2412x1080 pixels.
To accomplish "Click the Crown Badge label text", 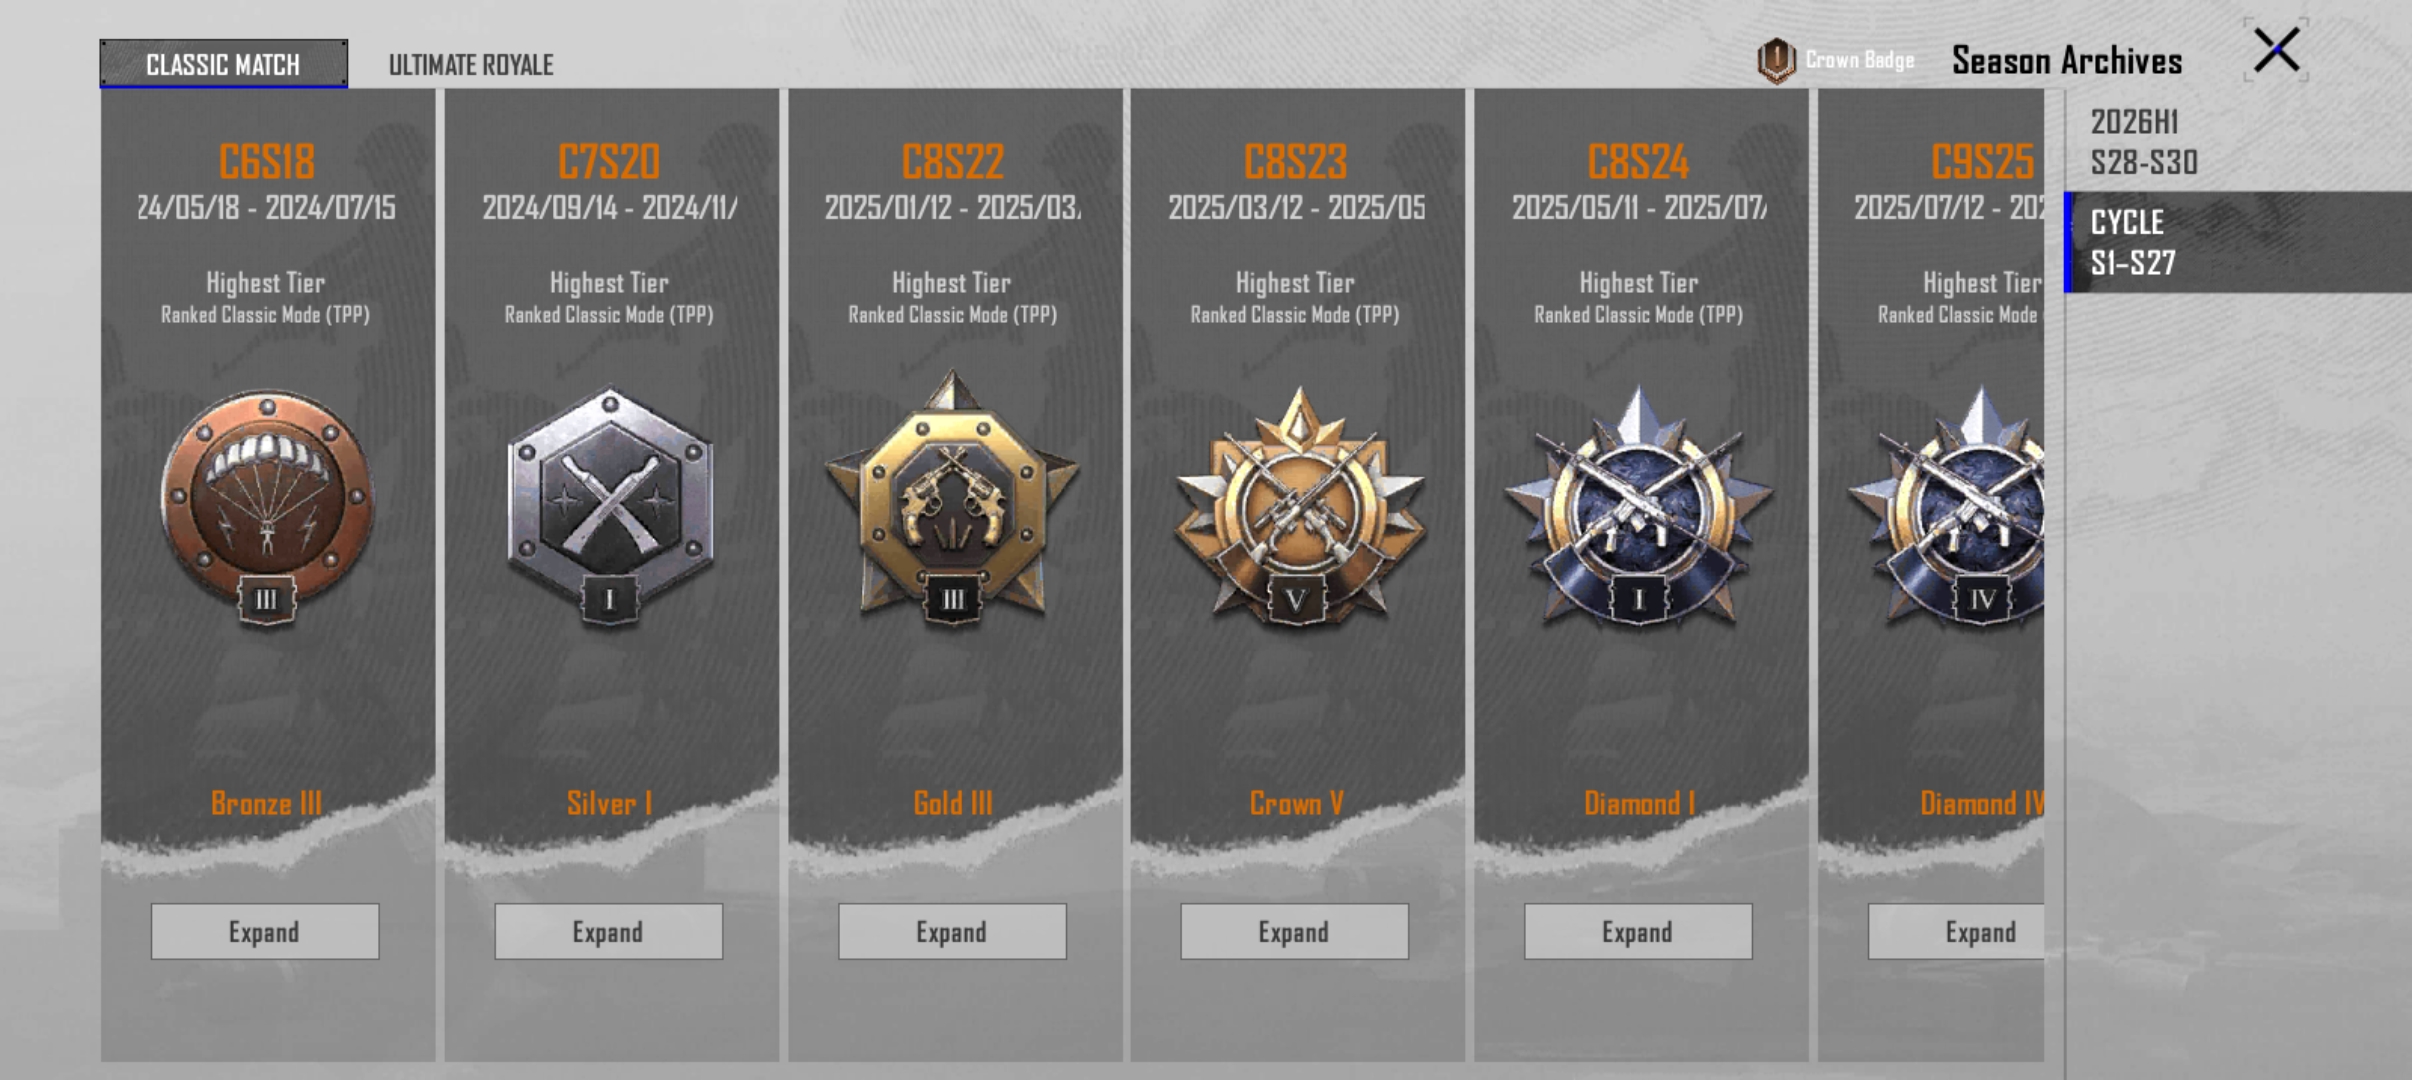I will (1860, 60).
